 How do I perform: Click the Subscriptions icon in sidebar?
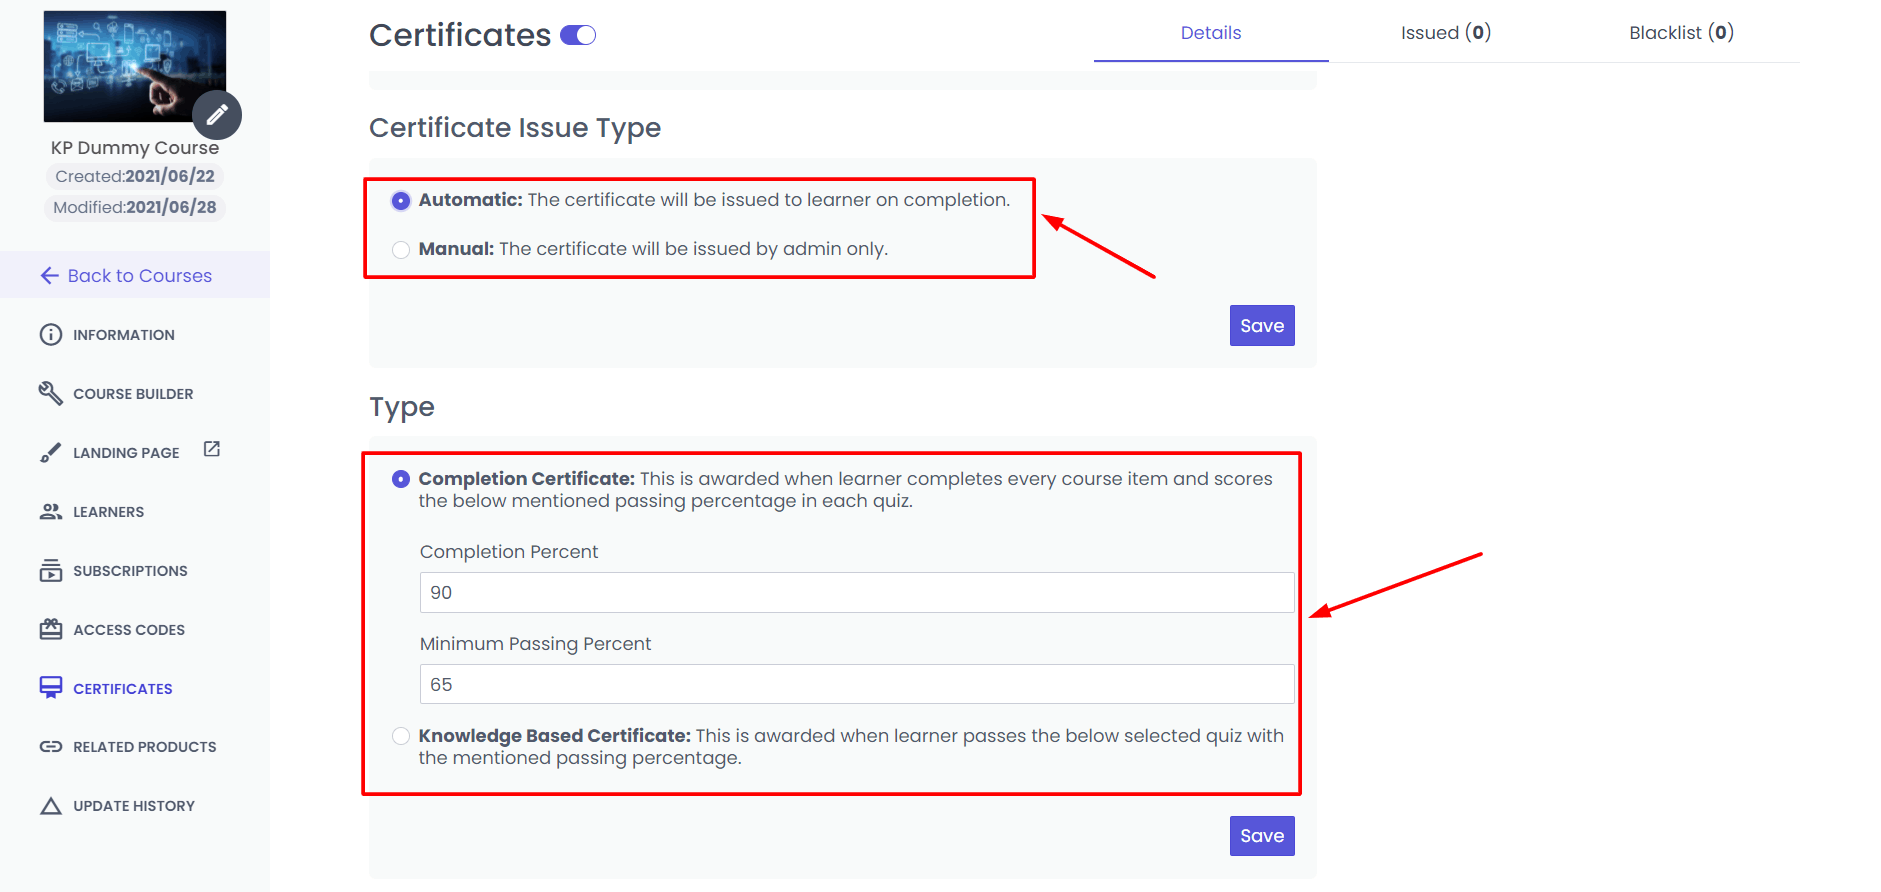pos(51,570)
